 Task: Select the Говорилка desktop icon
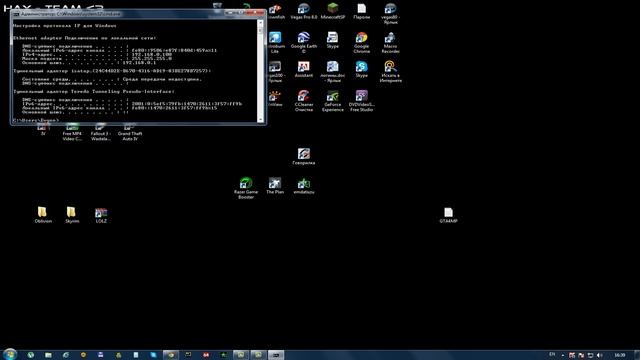(x=304, y=156)
